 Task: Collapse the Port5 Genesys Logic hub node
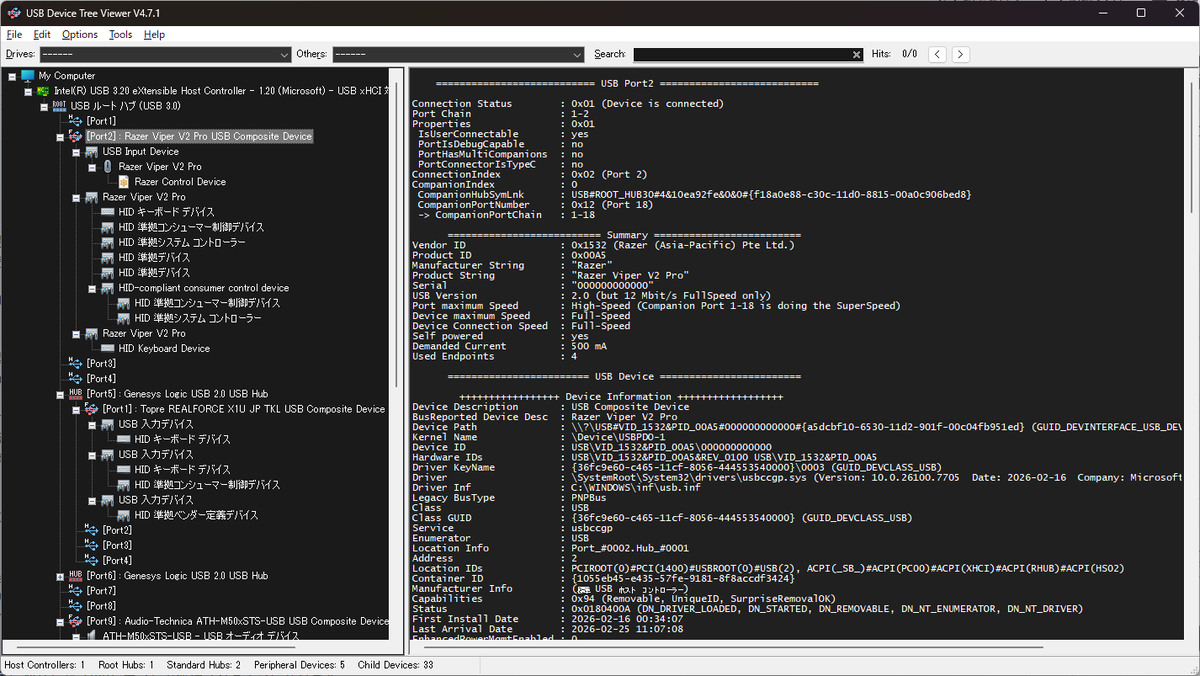[60, 394]
